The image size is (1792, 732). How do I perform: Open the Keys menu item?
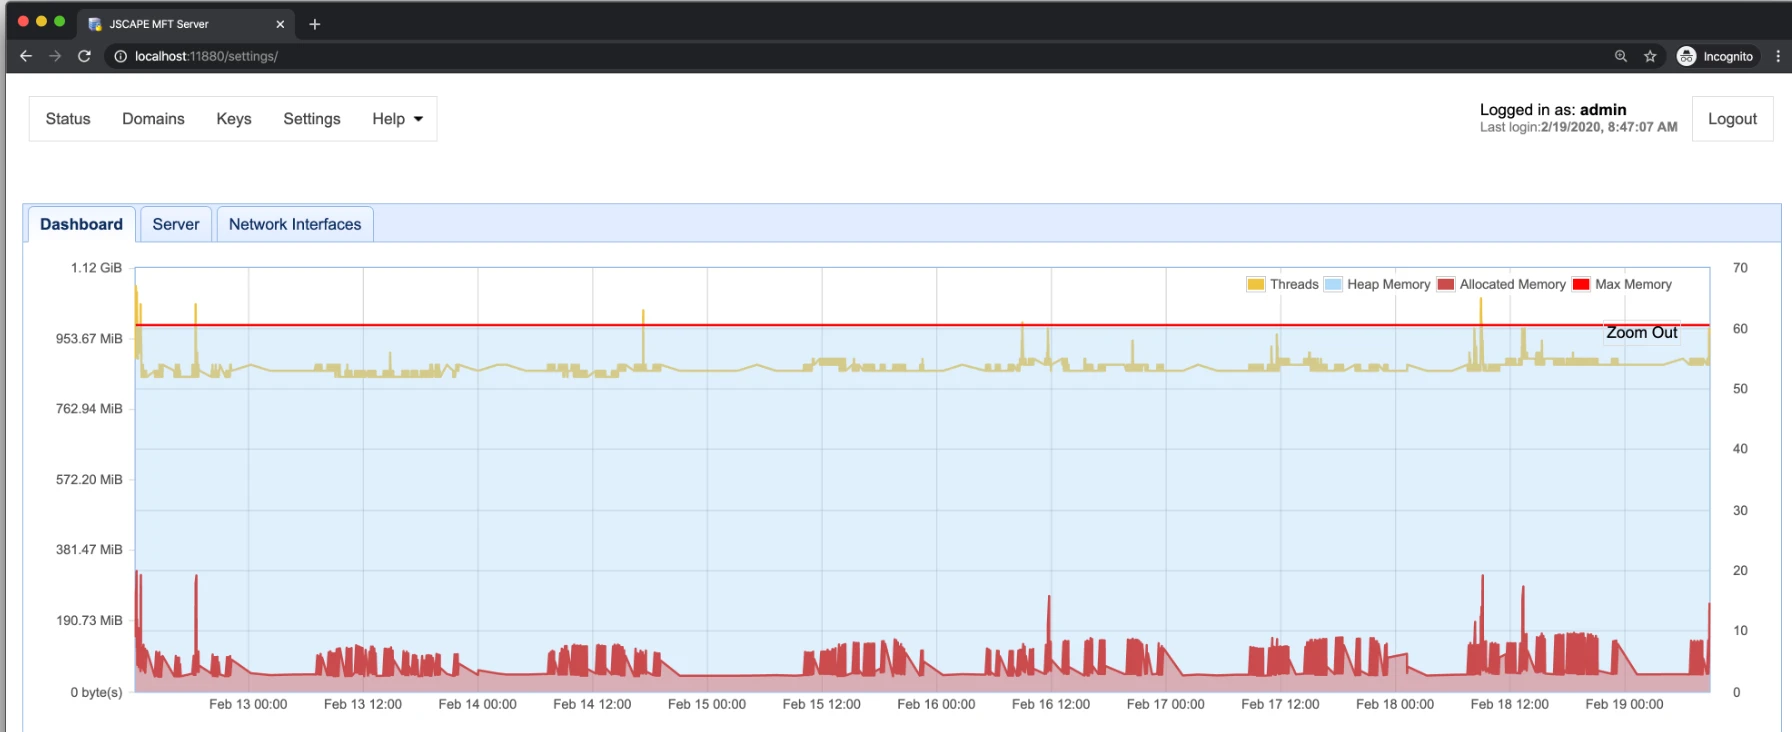pyautogui.click(x=234, y=119)
